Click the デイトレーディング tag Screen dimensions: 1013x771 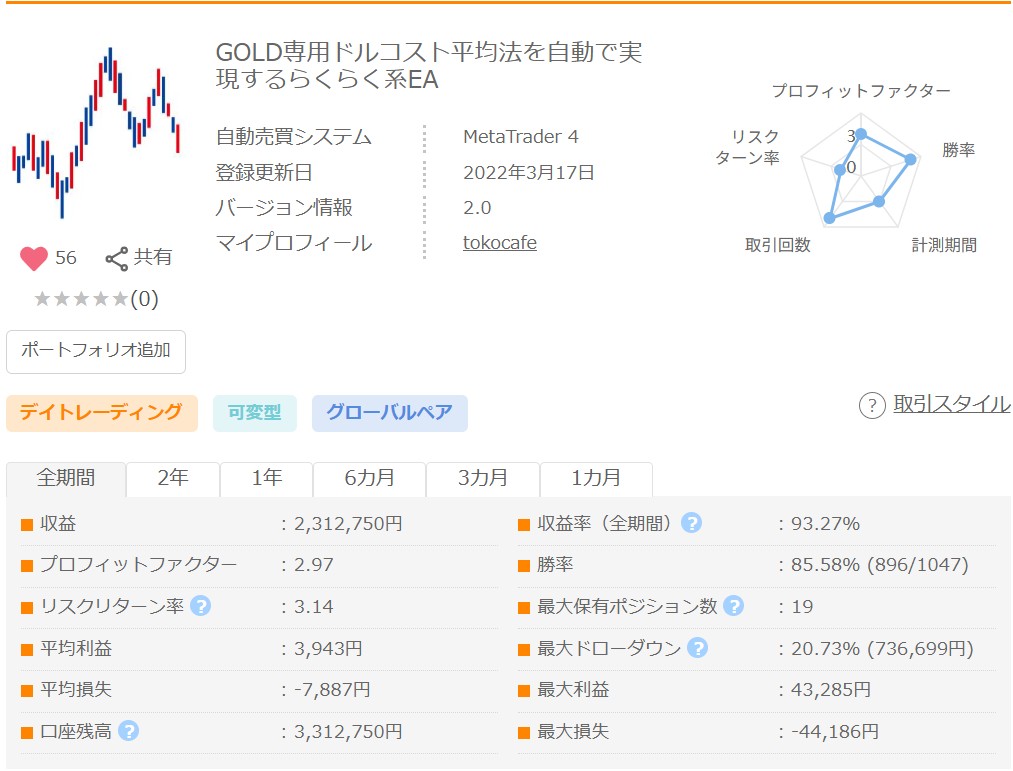pyautogui.click(x=102, y=413)
